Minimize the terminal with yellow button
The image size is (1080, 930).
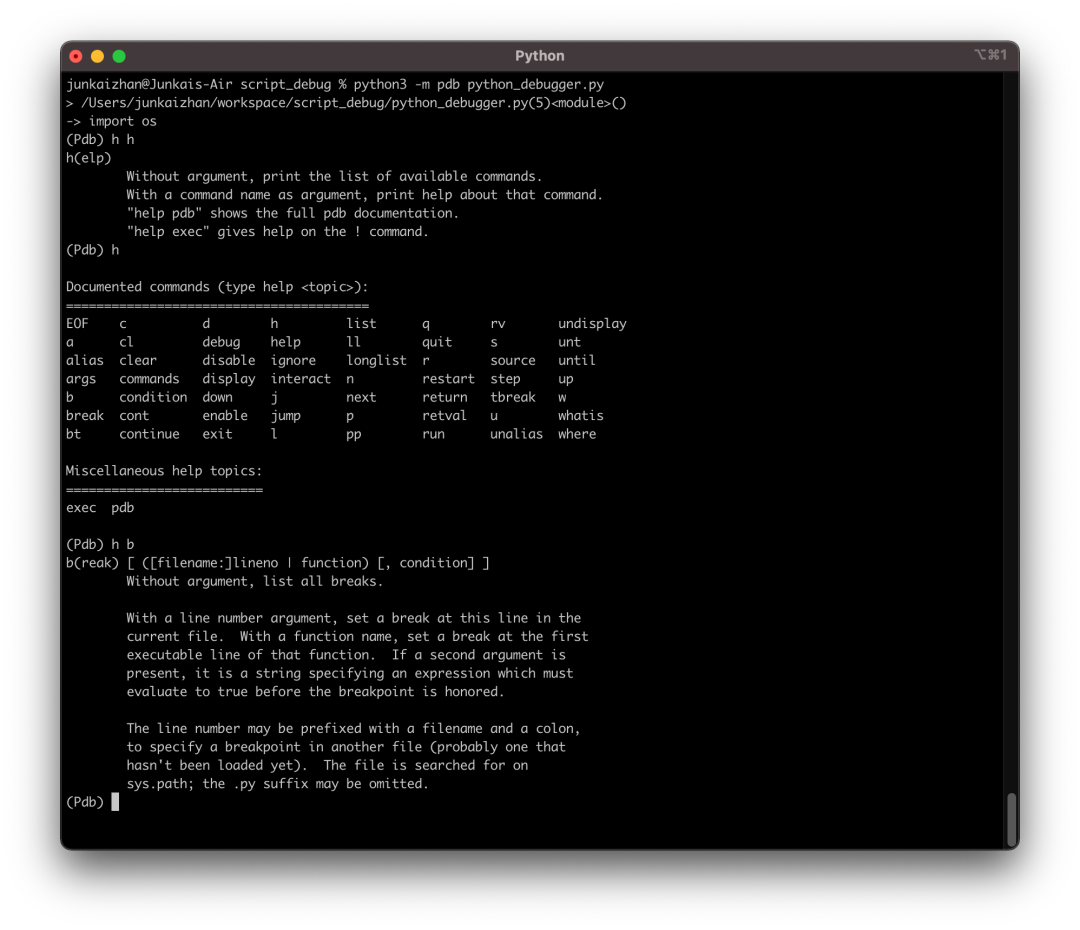[x=97, y=56]
